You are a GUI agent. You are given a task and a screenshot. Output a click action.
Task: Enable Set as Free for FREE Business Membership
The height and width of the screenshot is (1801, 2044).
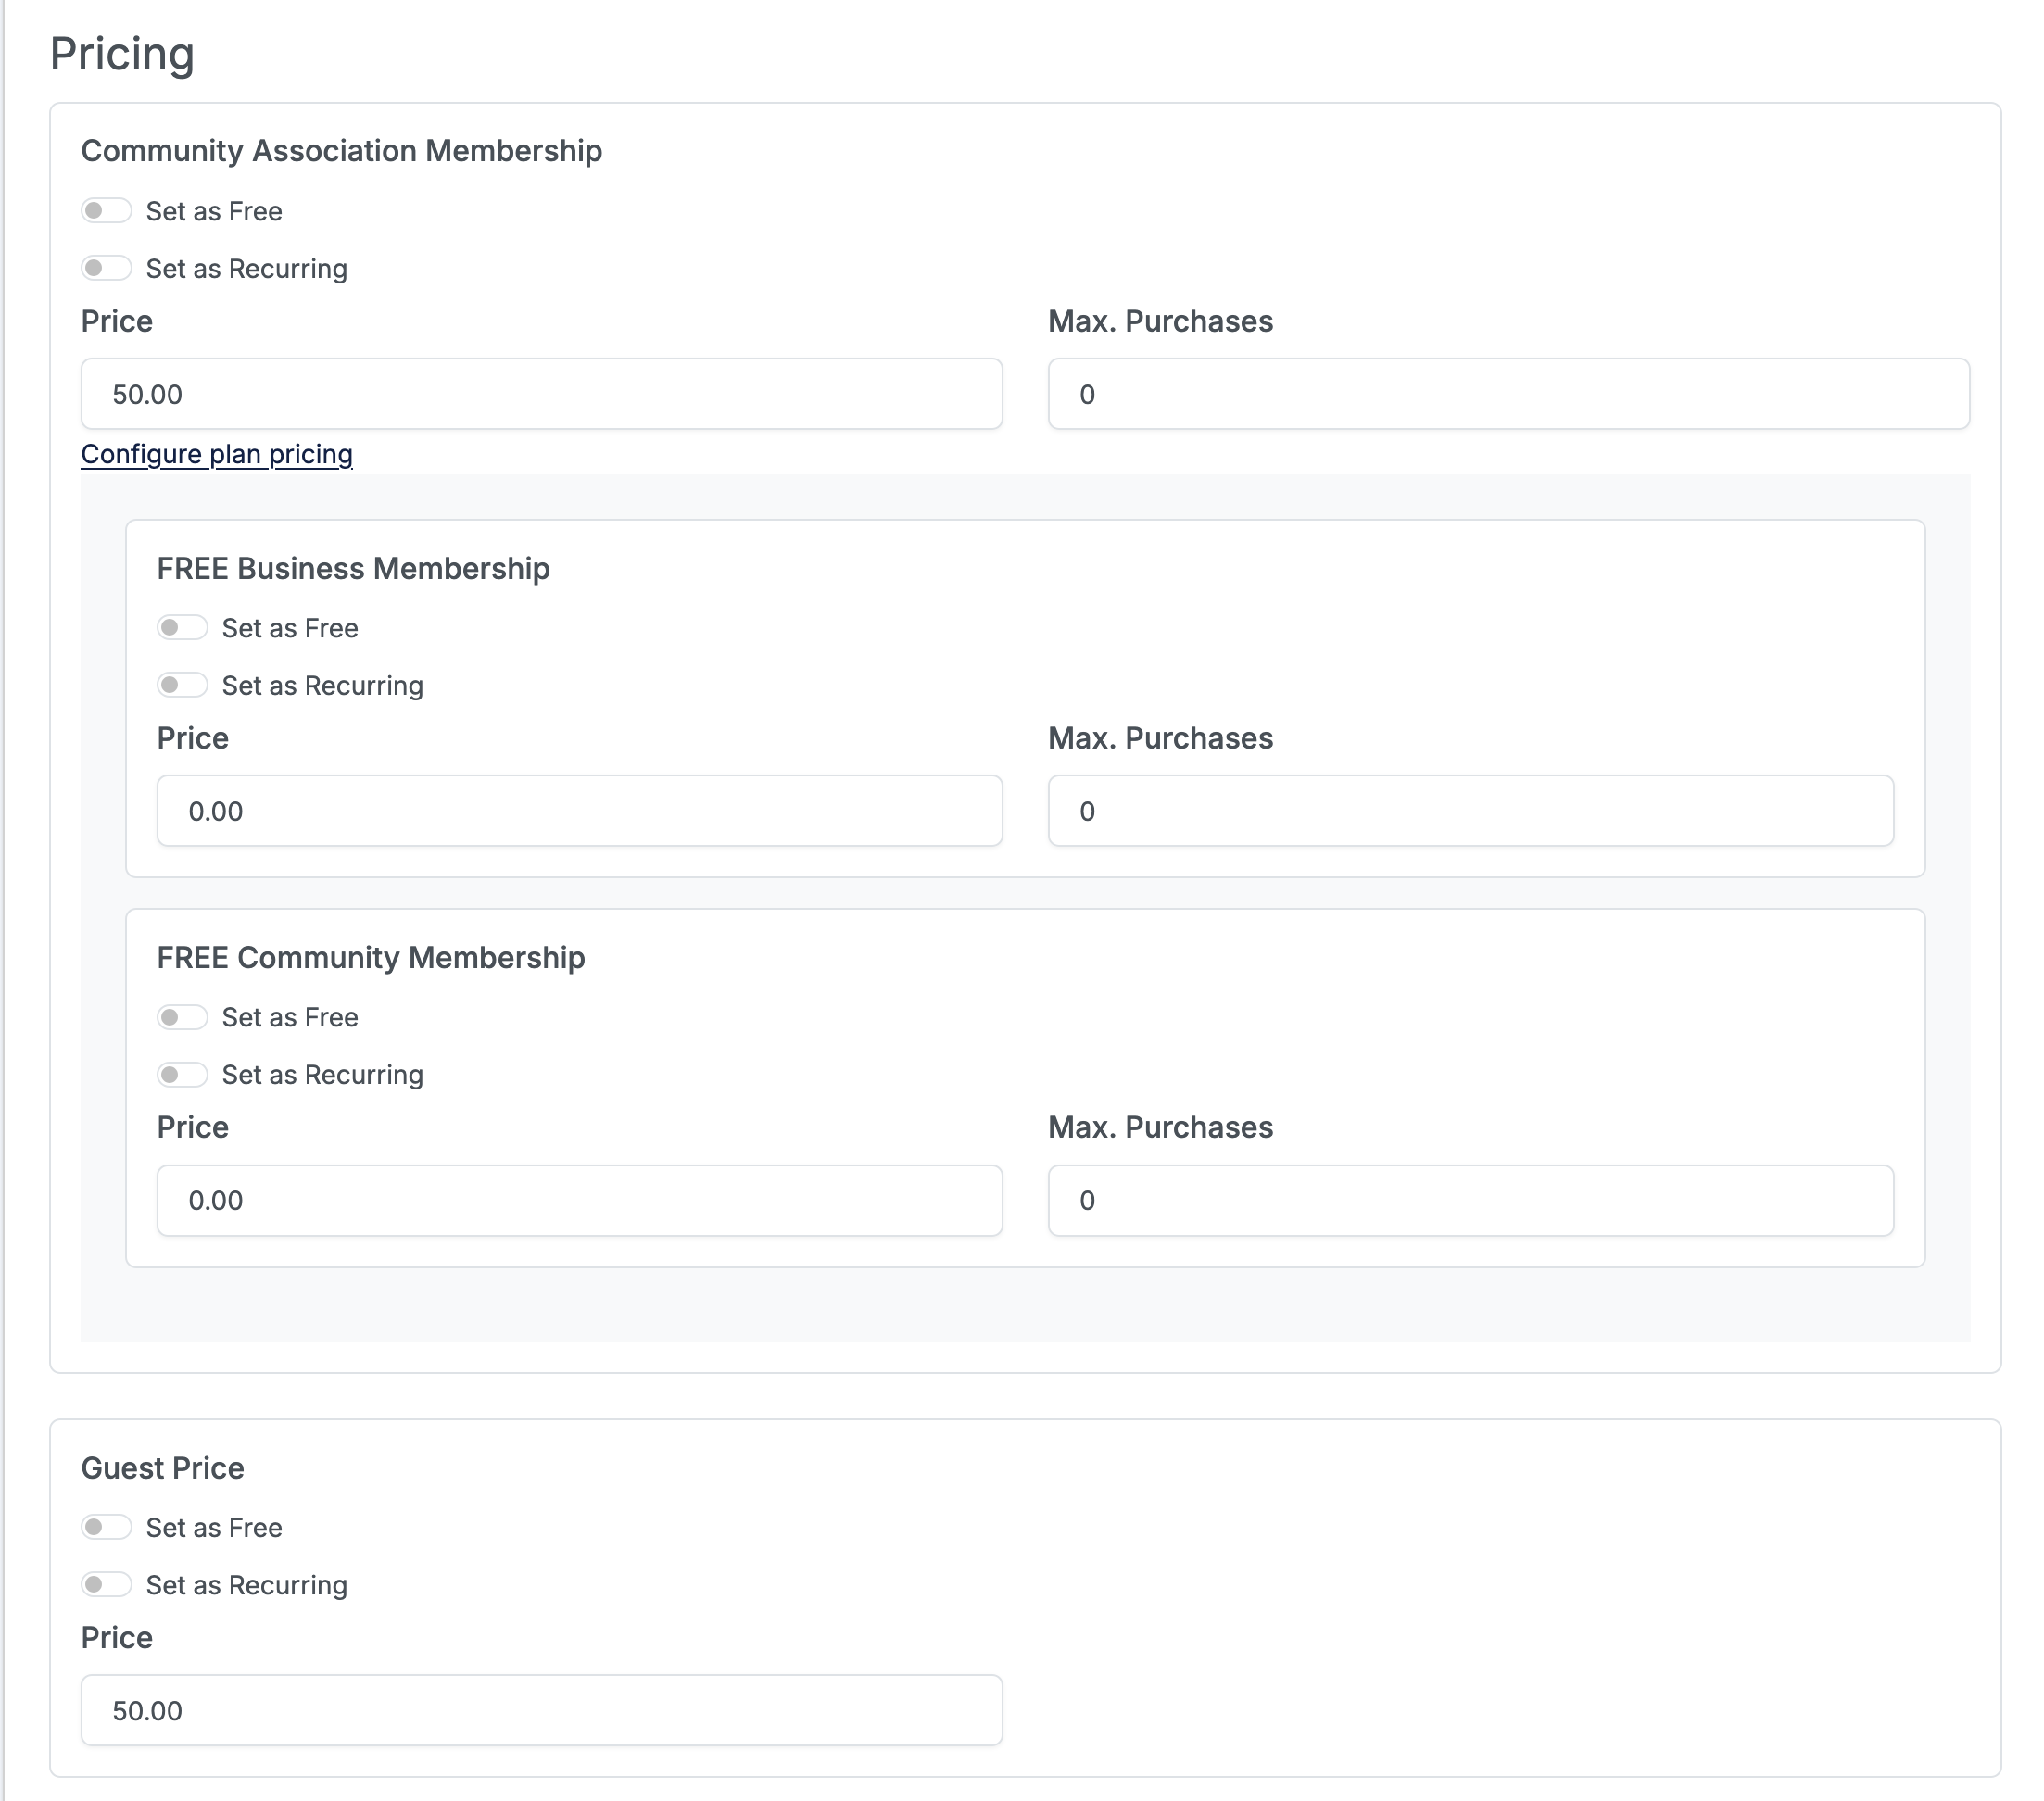(182, 628)
